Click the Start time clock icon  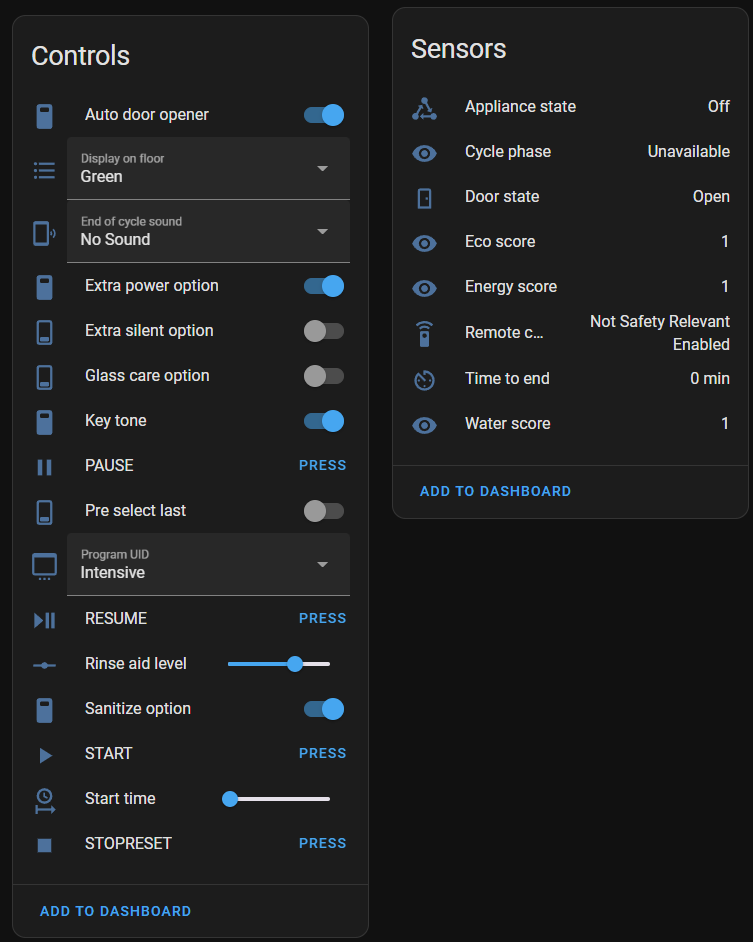click(x=45, y=801)
